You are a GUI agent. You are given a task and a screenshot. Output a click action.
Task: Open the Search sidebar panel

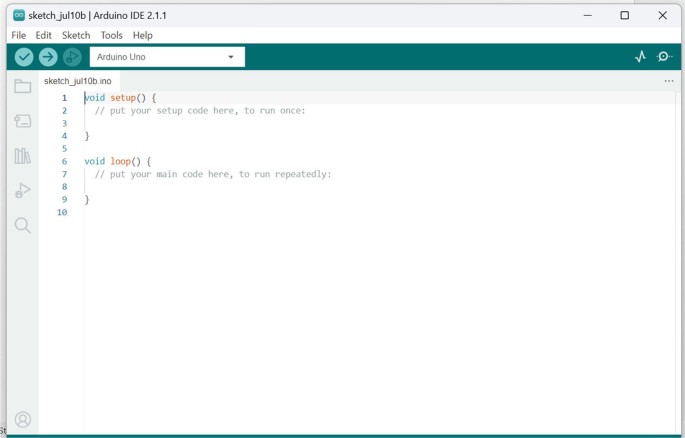(22, 226)
